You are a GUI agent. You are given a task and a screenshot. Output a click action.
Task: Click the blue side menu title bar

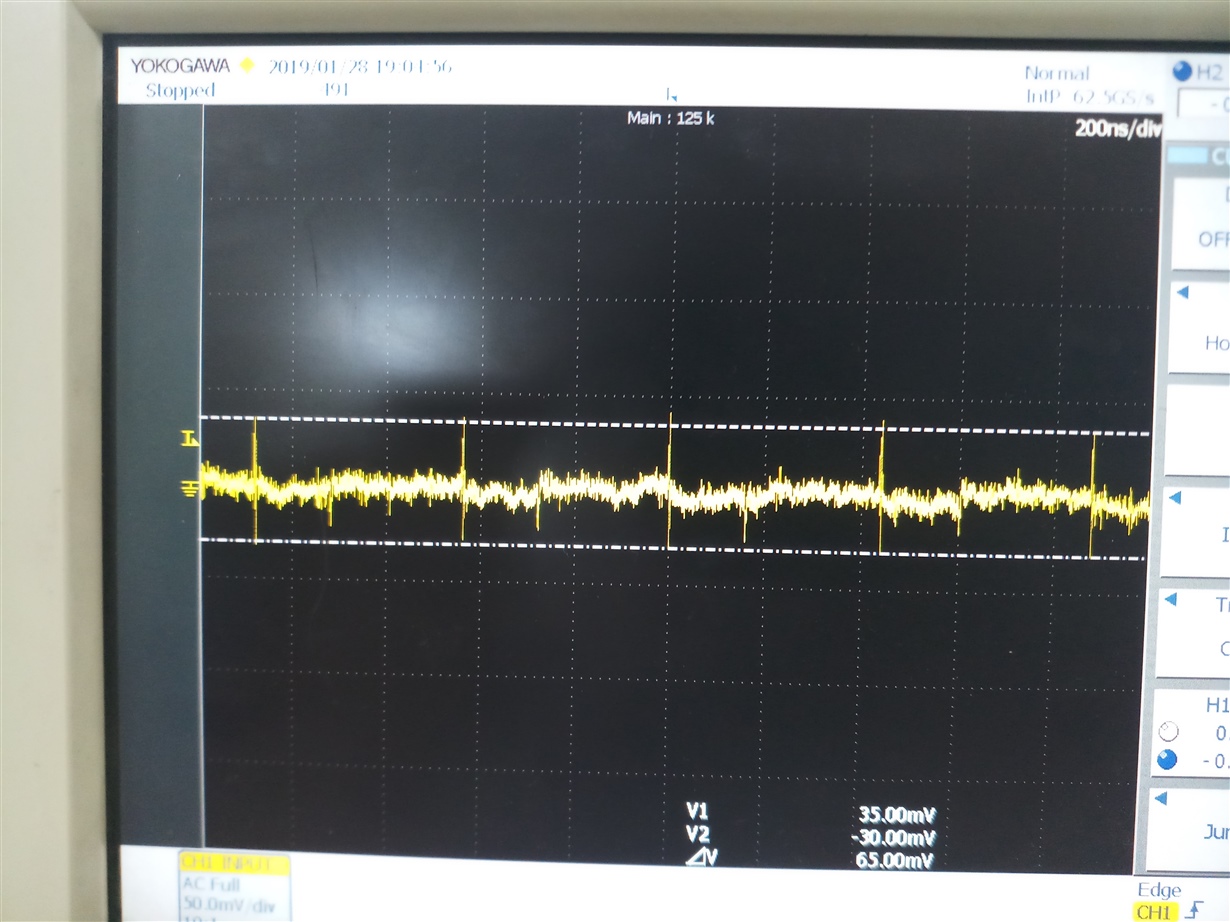click(1198, 156)
